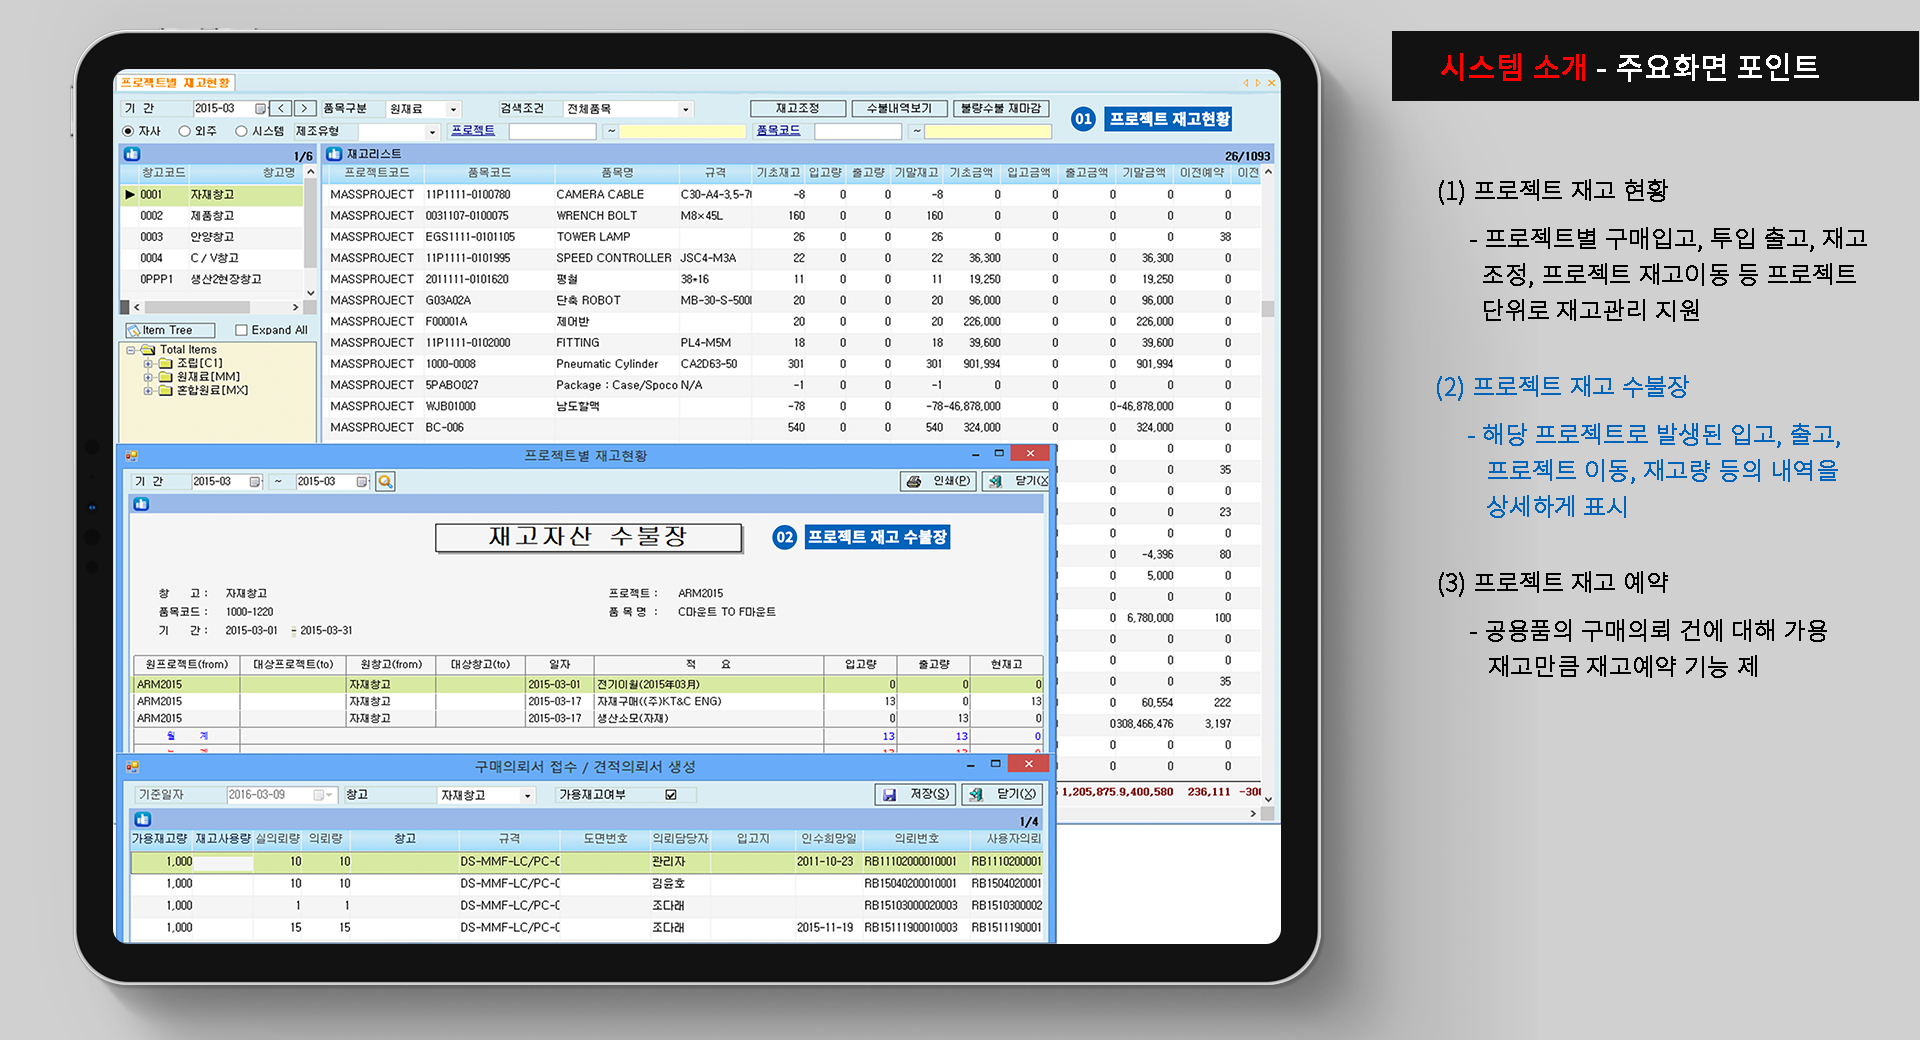Click vertical scrollbar thumb of 재고리스트 grid
The height and width of the screenshot is (1040, 1920).
tap(1268, 309)
